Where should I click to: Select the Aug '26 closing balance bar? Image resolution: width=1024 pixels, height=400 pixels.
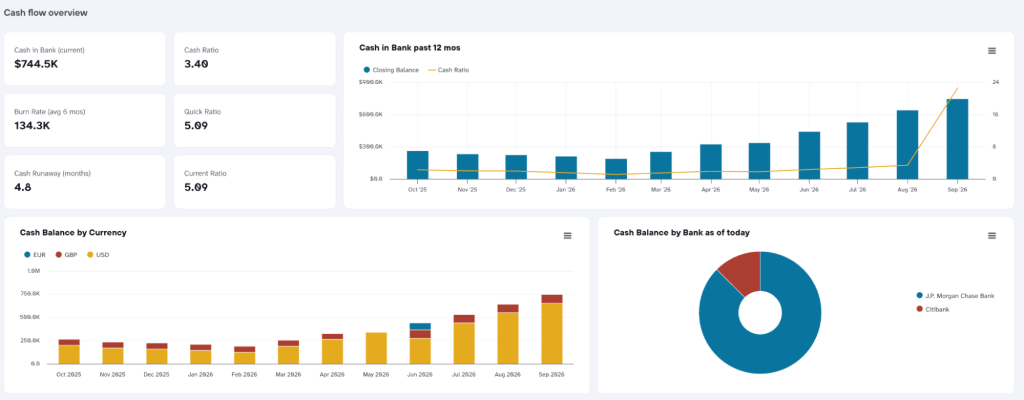click(x=908, y=144)
